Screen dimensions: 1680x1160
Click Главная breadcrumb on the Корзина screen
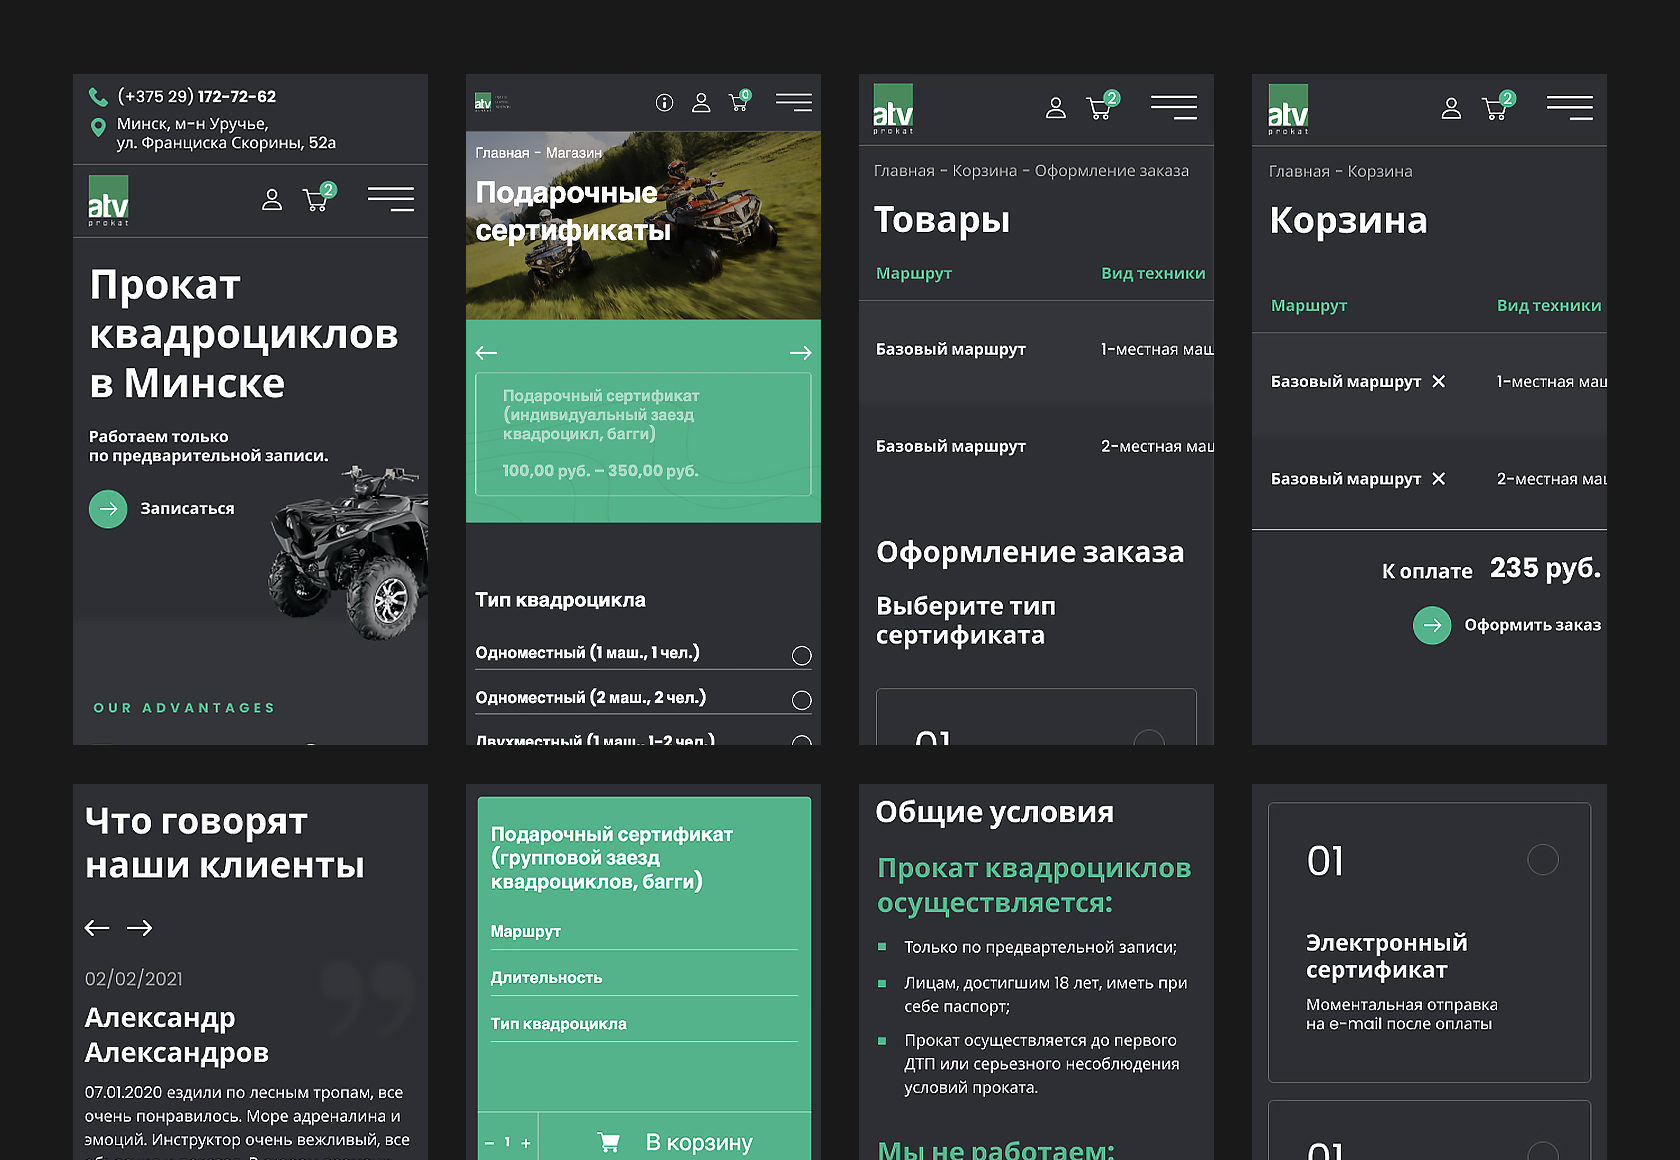1298,172
